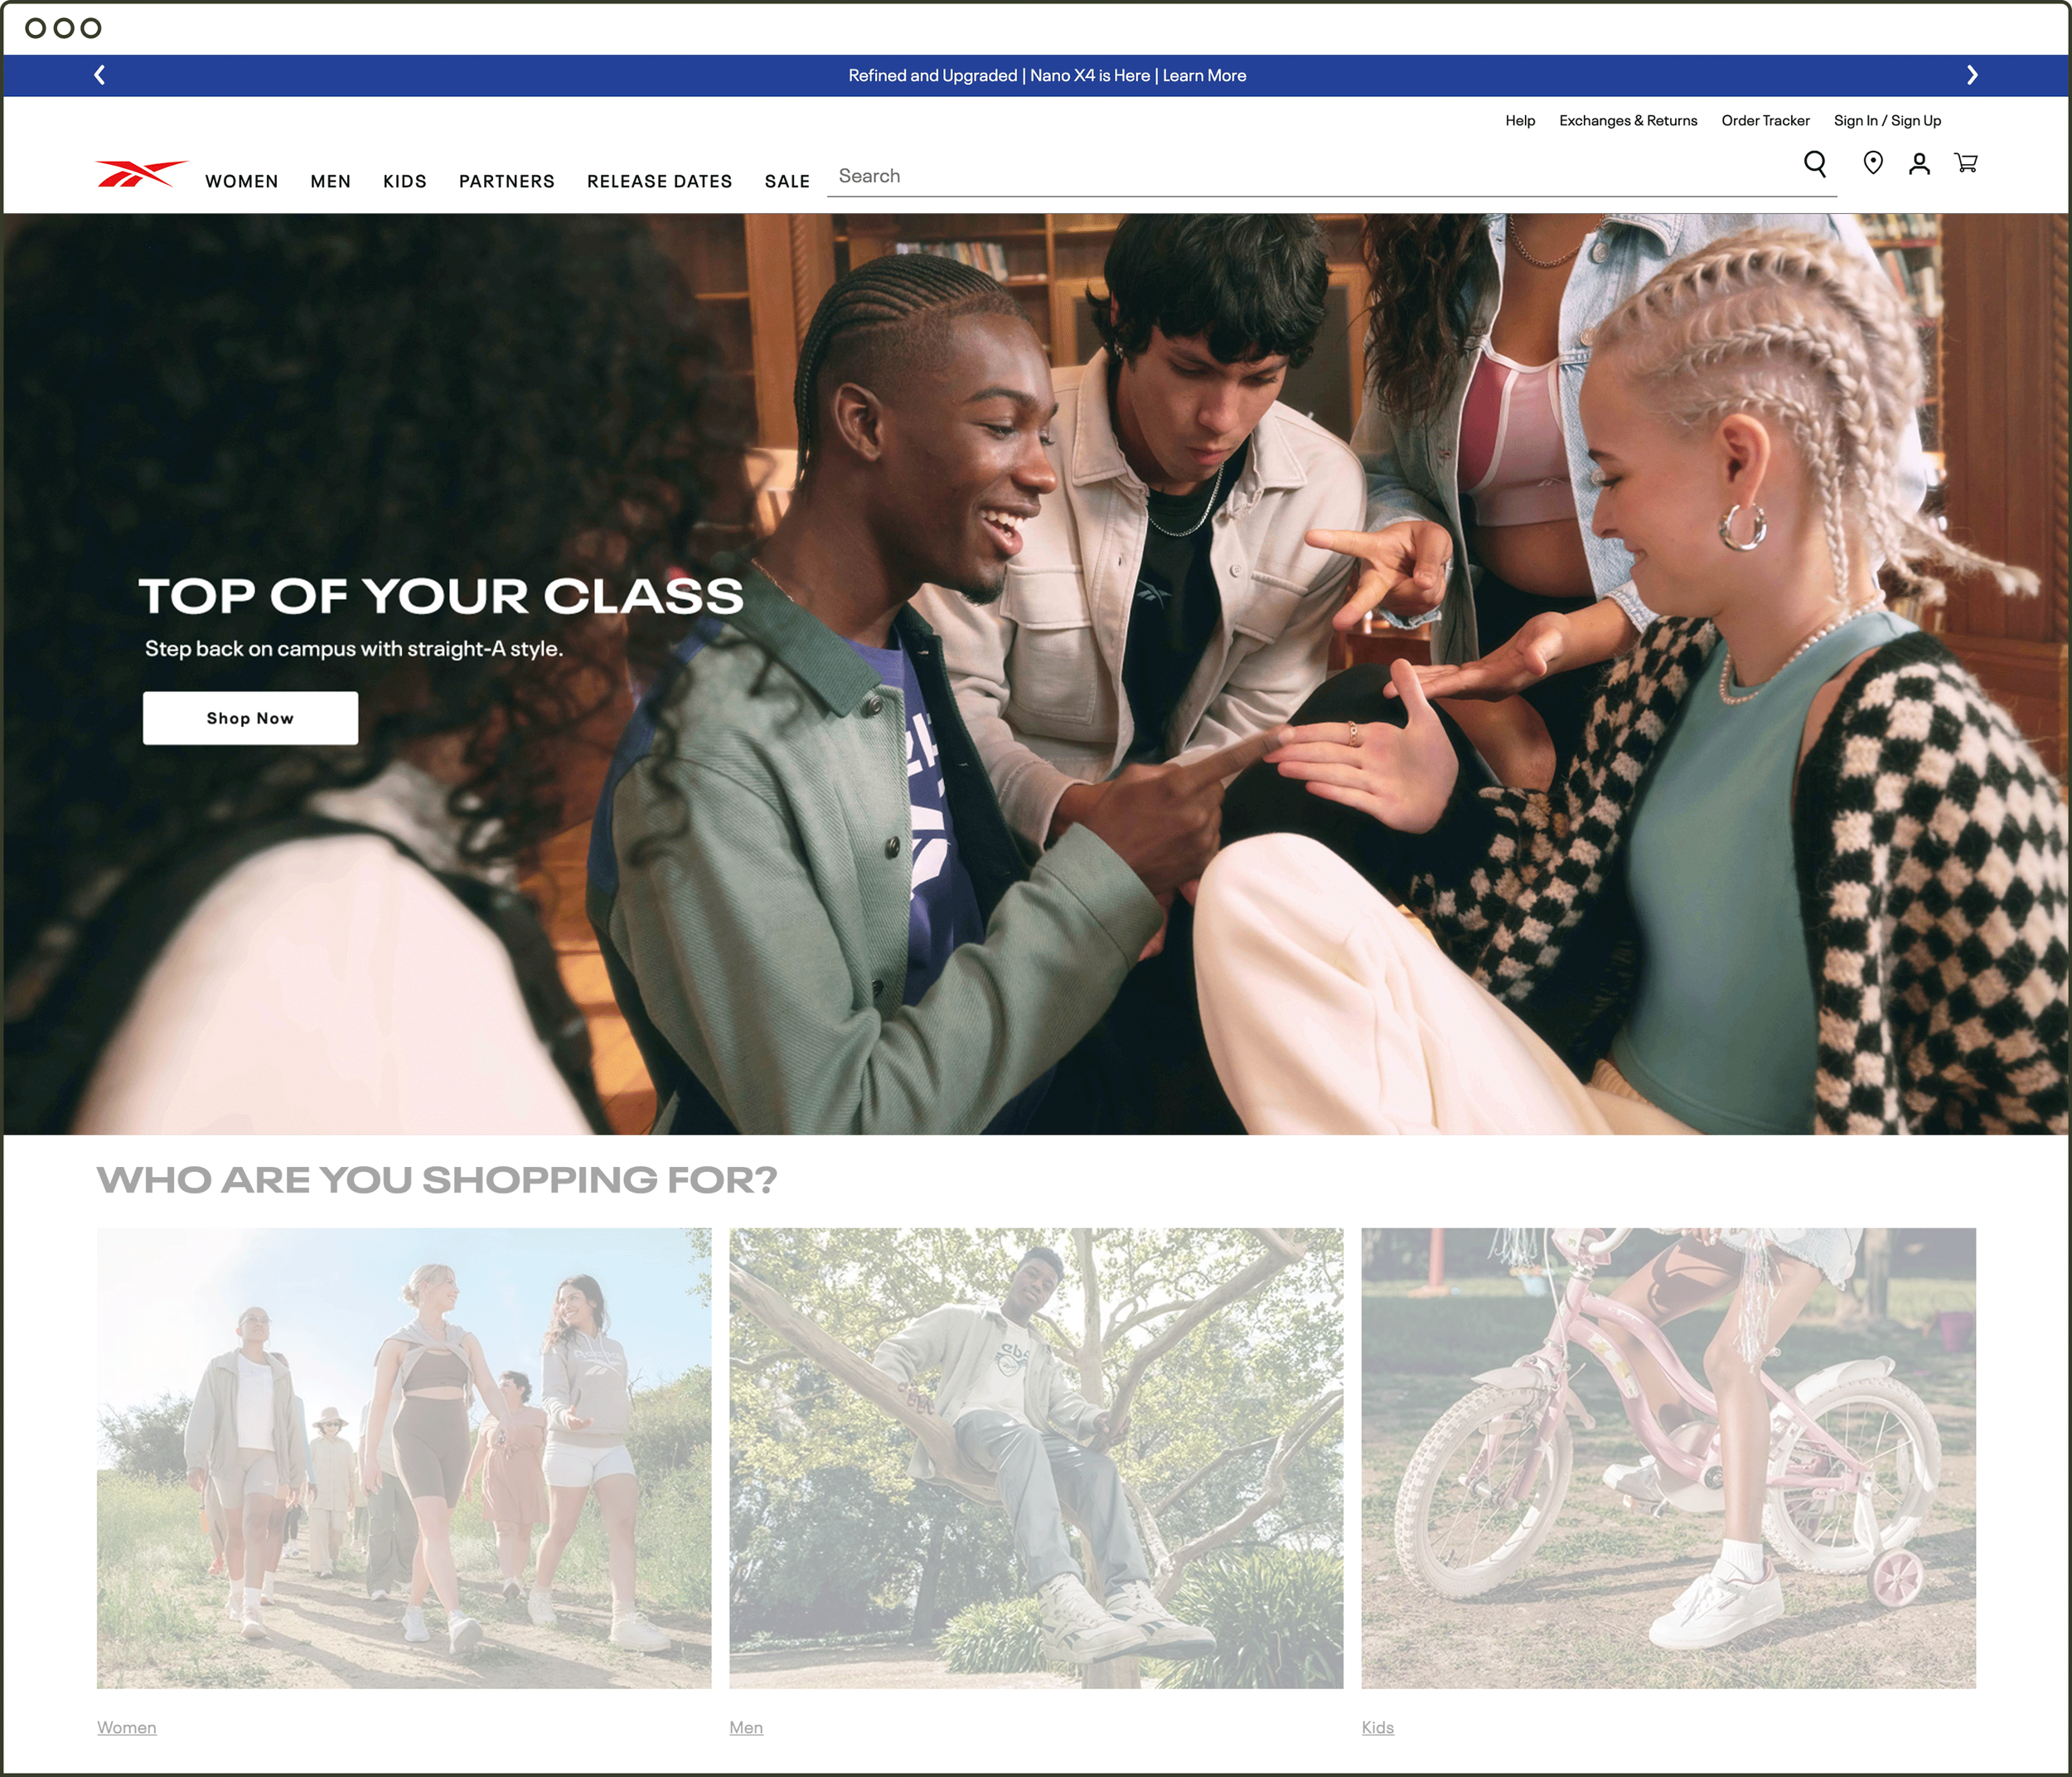
Task: Open the WOMEN navigation menu
Action: 242,181
